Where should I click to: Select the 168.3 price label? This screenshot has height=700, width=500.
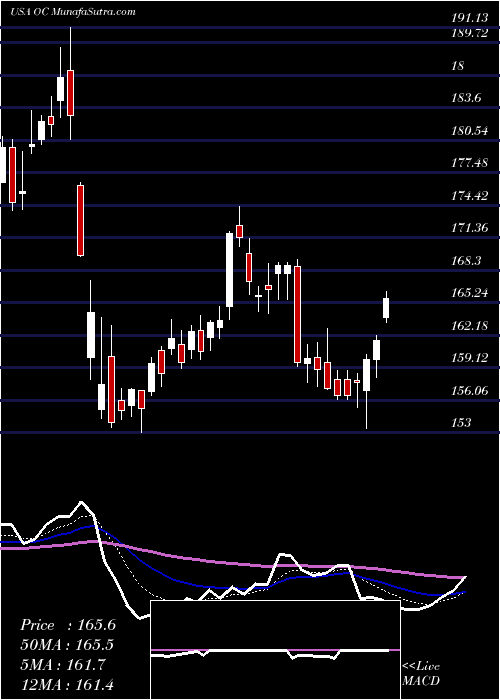coord(466,261)
